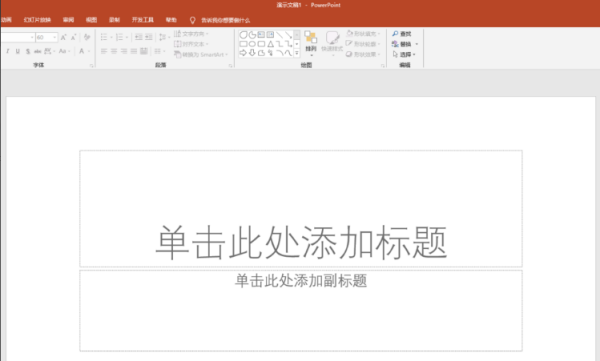Increase the font size
The image size is (600, 361).
click(64, 37)
